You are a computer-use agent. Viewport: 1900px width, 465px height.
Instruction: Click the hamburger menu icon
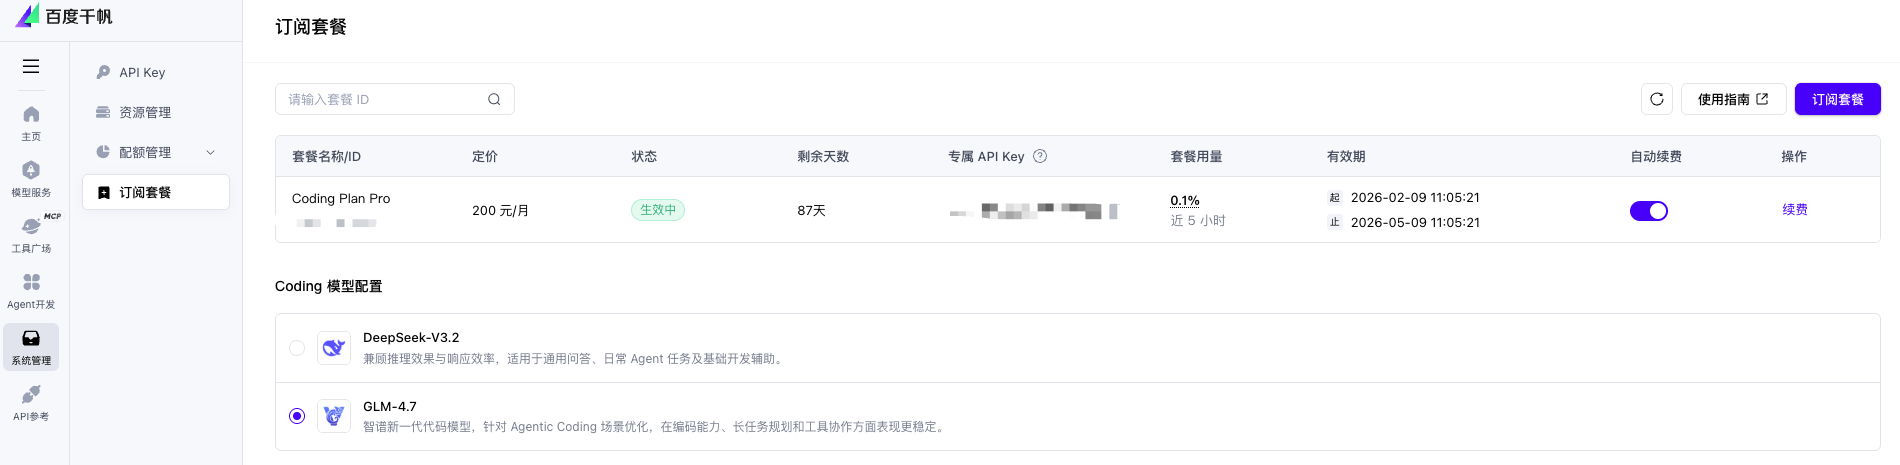[x=31, y=66]
